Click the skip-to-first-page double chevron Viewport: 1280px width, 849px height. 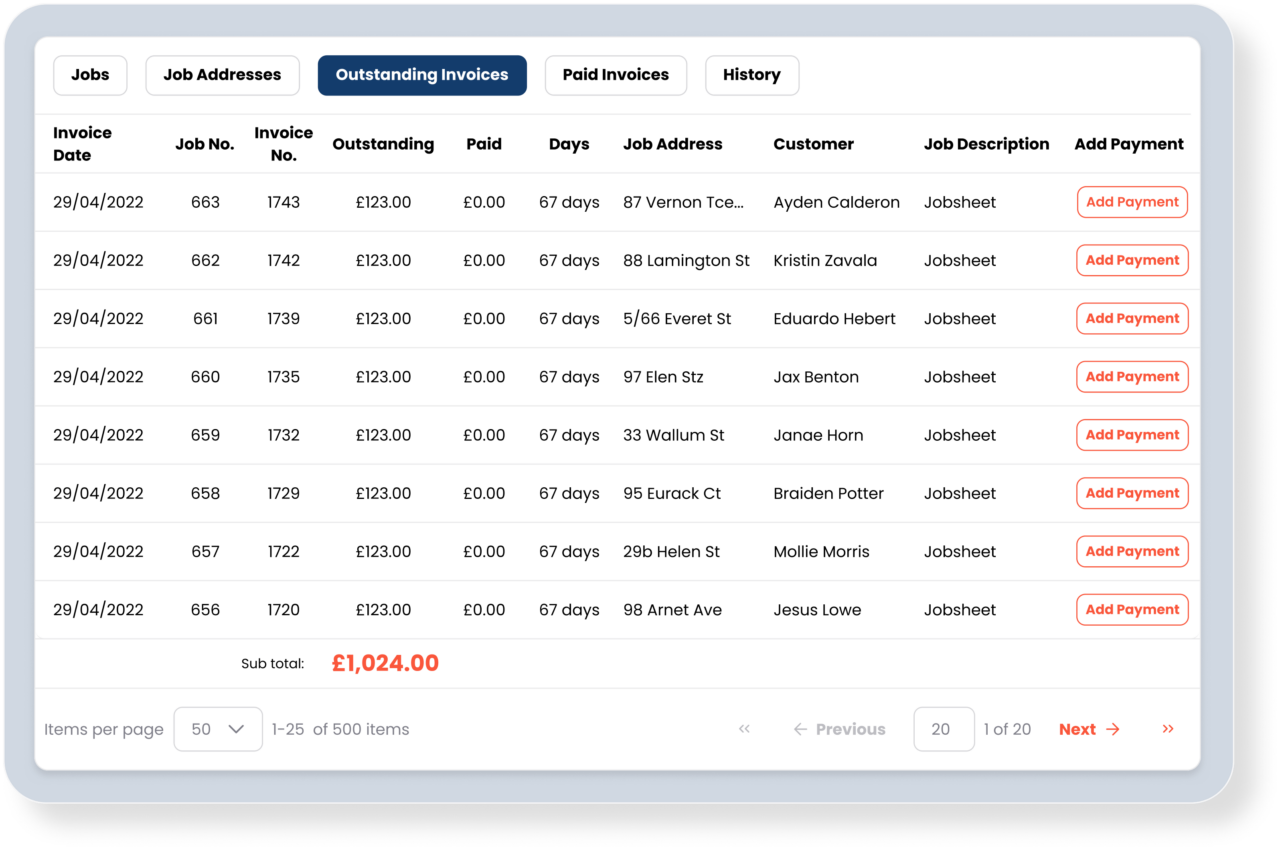pos(744,729)
